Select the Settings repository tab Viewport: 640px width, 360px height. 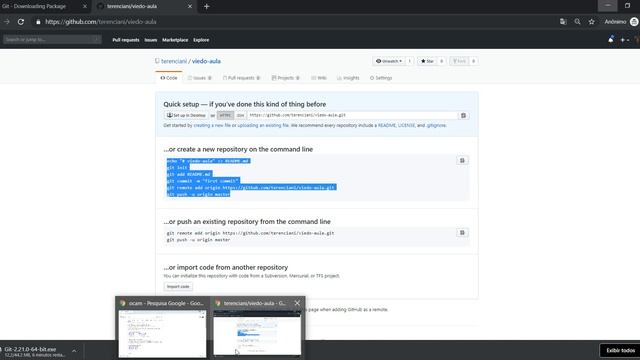pos(381,78)
